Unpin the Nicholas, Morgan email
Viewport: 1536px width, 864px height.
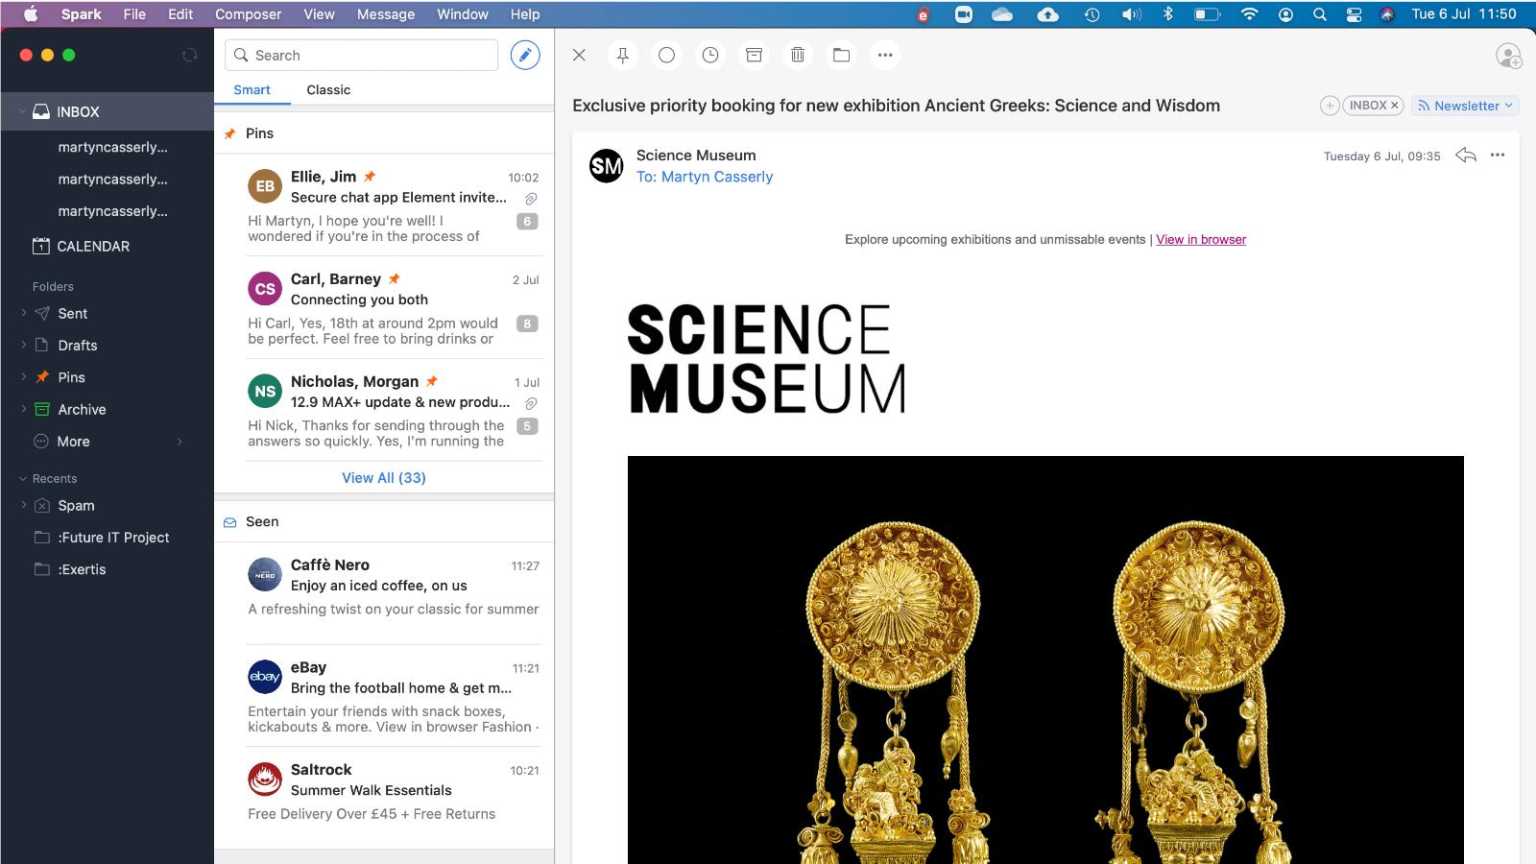coord(431,381)
